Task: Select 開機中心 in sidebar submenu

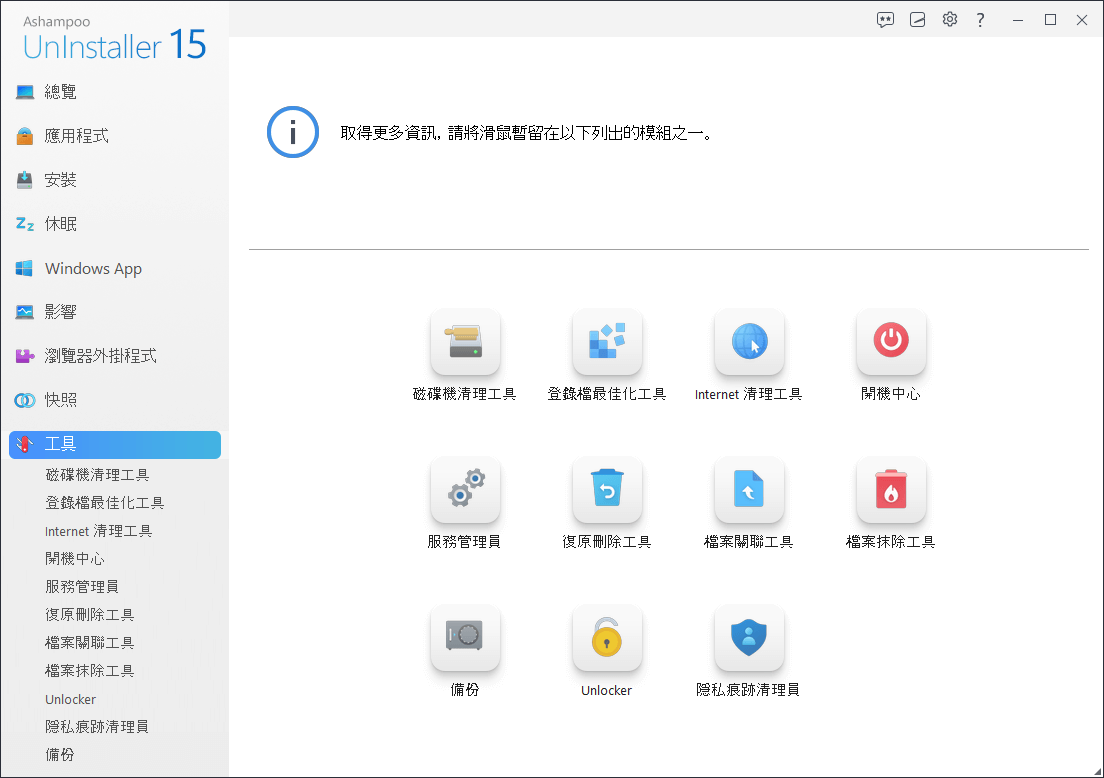Action: click(x=75, y=559)
